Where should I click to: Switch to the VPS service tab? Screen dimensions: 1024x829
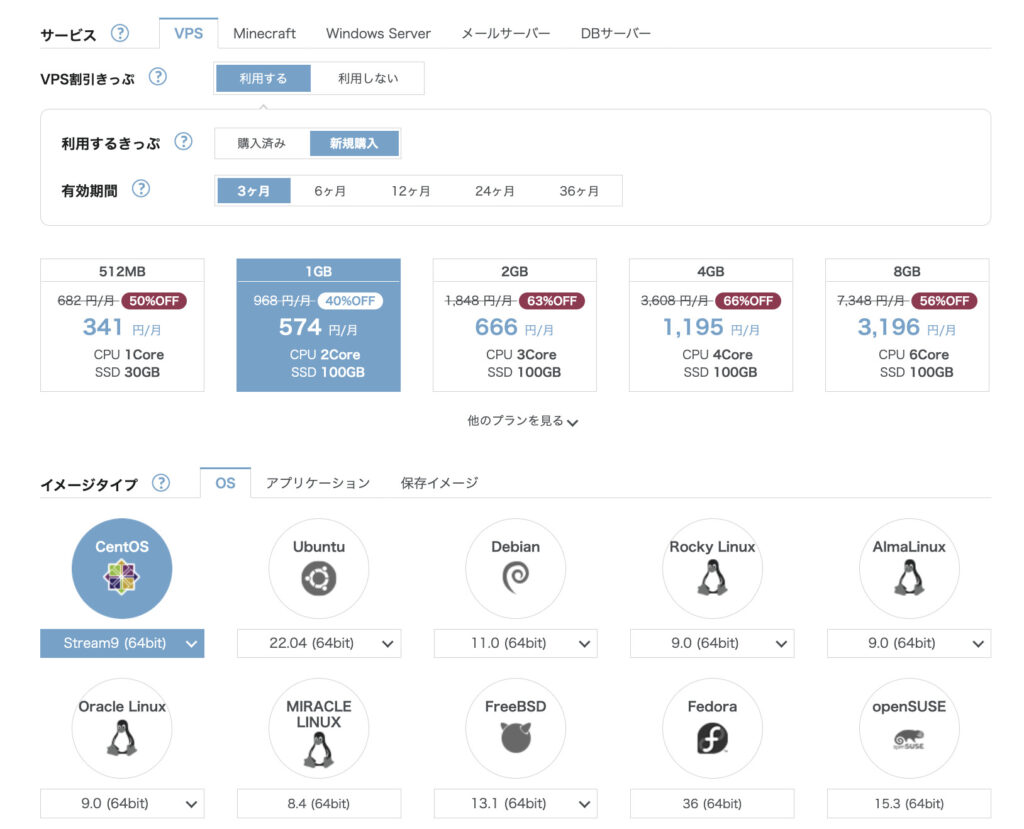coord(189,33)
